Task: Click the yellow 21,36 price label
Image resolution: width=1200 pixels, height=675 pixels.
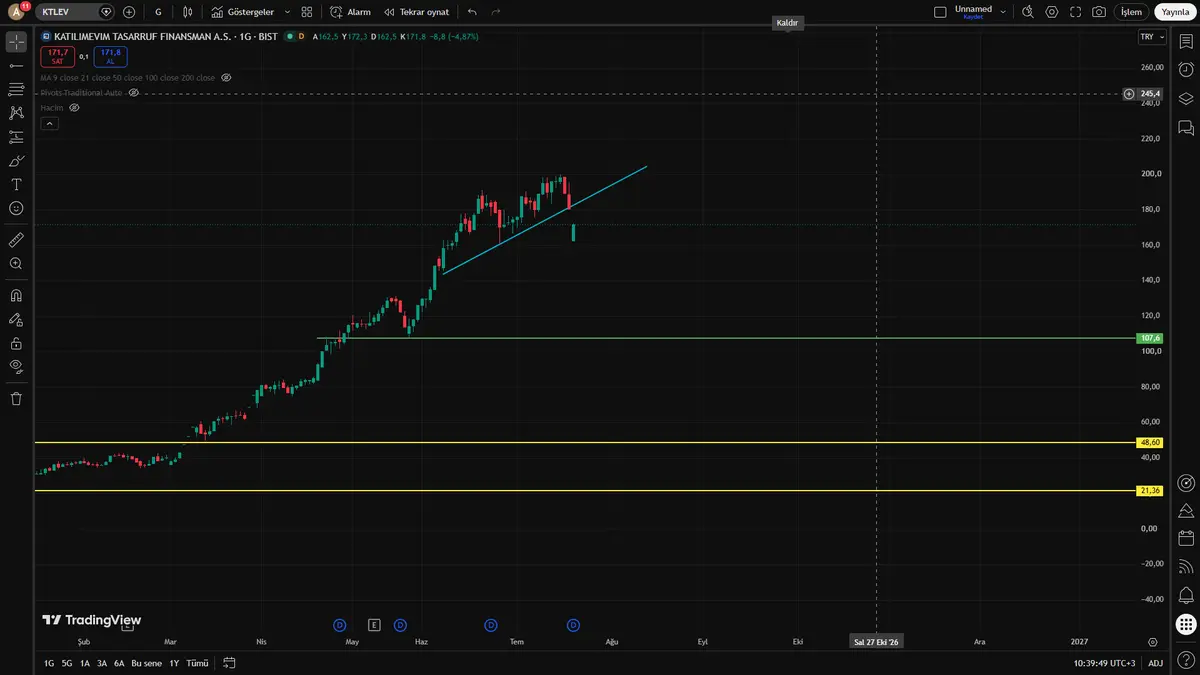Action: [x=1151, y=490]
